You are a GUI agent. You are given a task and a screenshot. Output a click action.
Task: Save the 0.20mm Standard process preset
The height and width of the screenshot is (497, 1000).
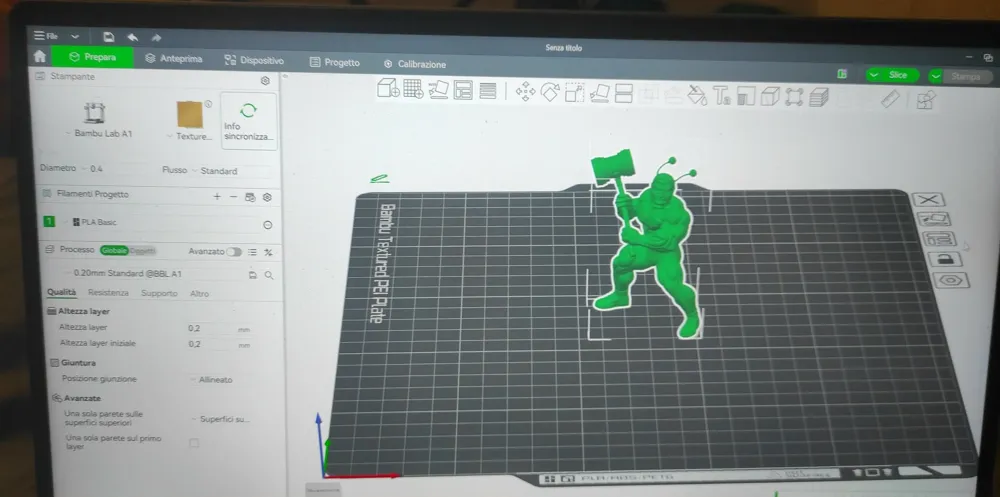(x=253, y=275)
